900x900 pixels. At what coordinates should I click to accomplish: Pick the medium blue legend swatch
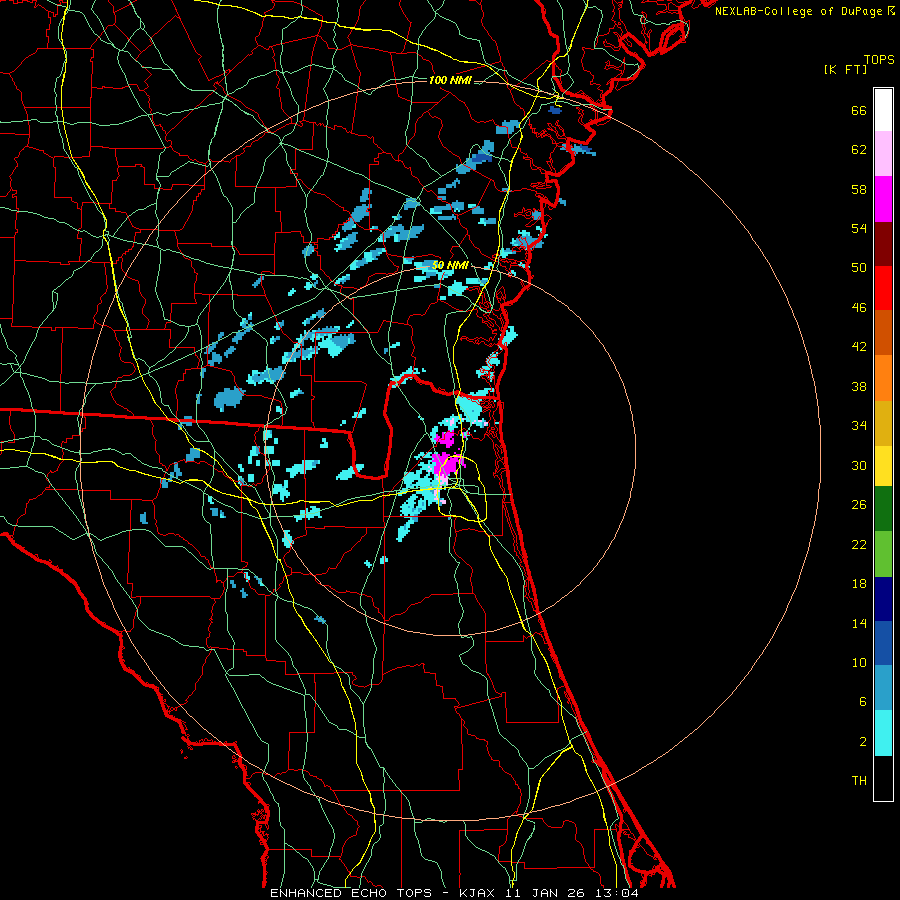(883, 643)
